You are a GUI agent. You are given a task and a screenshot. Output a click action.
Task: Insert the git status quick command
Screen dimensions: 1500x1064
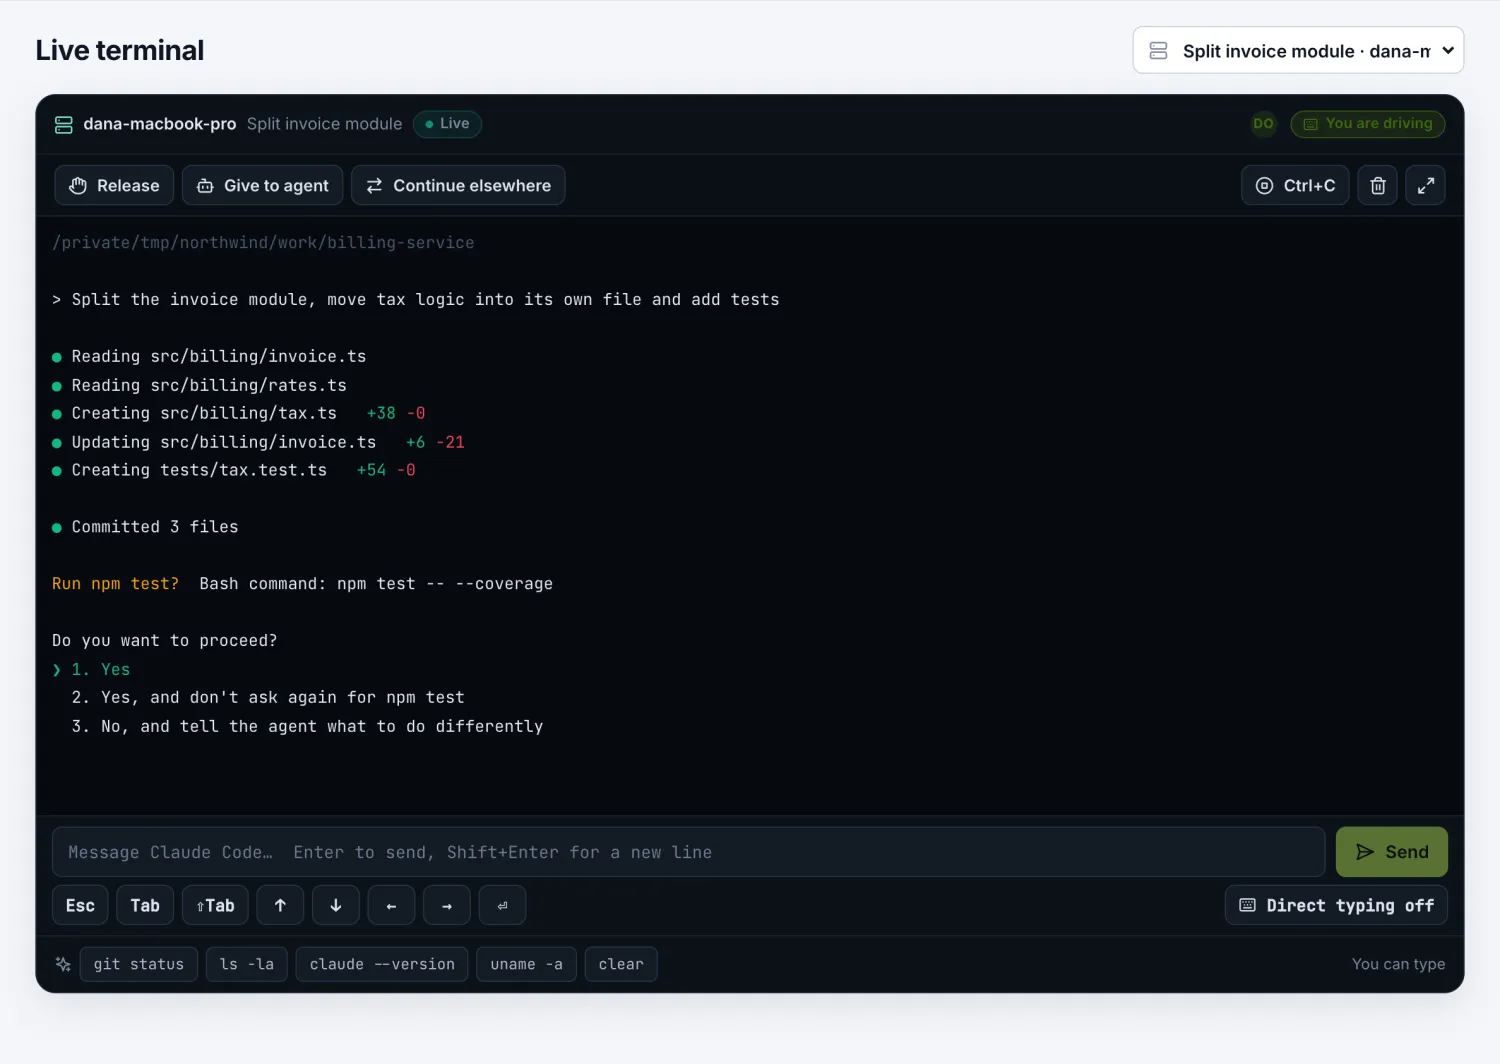point(139,964)
